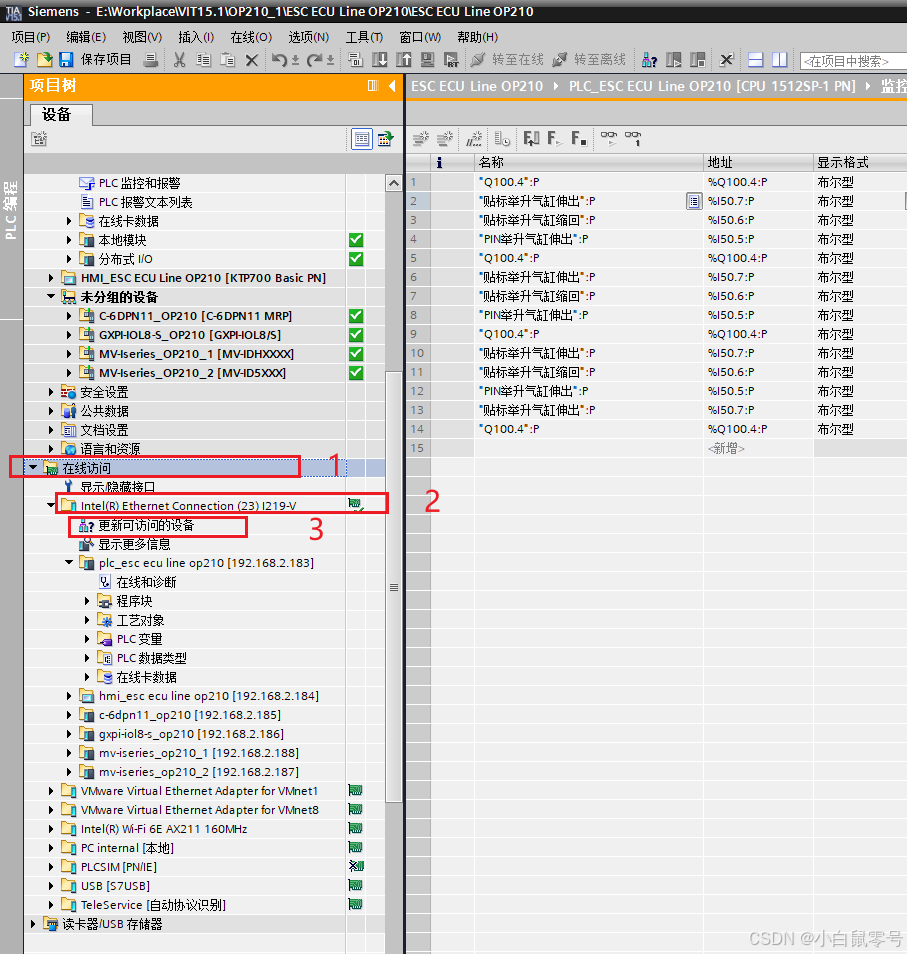Collapse 未分组的设备 node
This screenshot has height=954, width=907.
click(51, 296)
